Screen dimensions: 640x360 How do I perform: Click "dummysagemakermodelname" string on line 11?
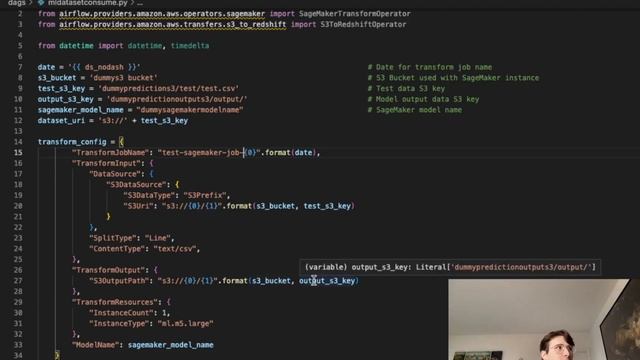190,110
